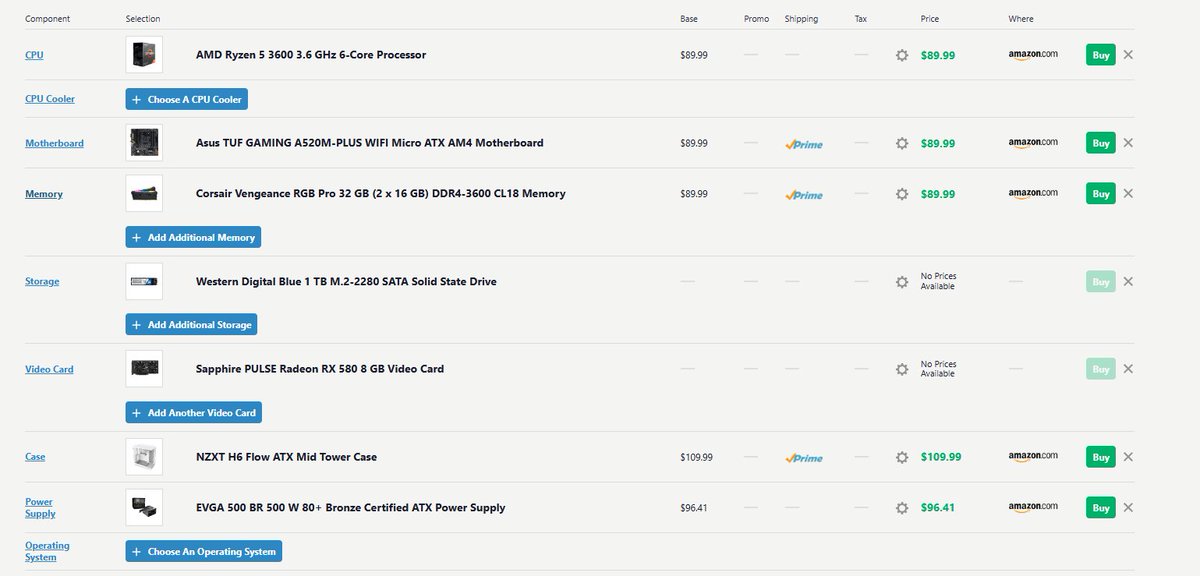Open the Video Card component category link

[x=49, y=369]
